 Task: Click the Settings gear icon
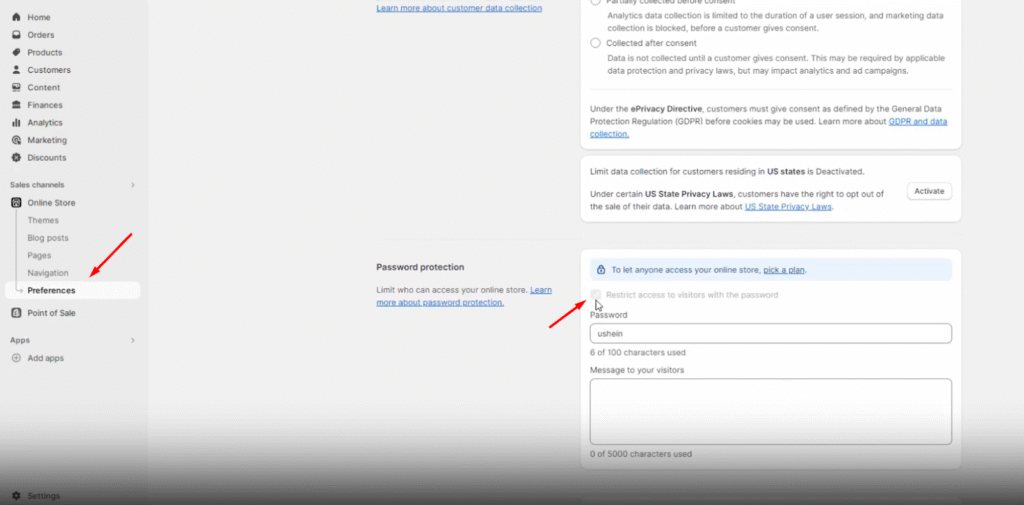(x=16, y=496)
